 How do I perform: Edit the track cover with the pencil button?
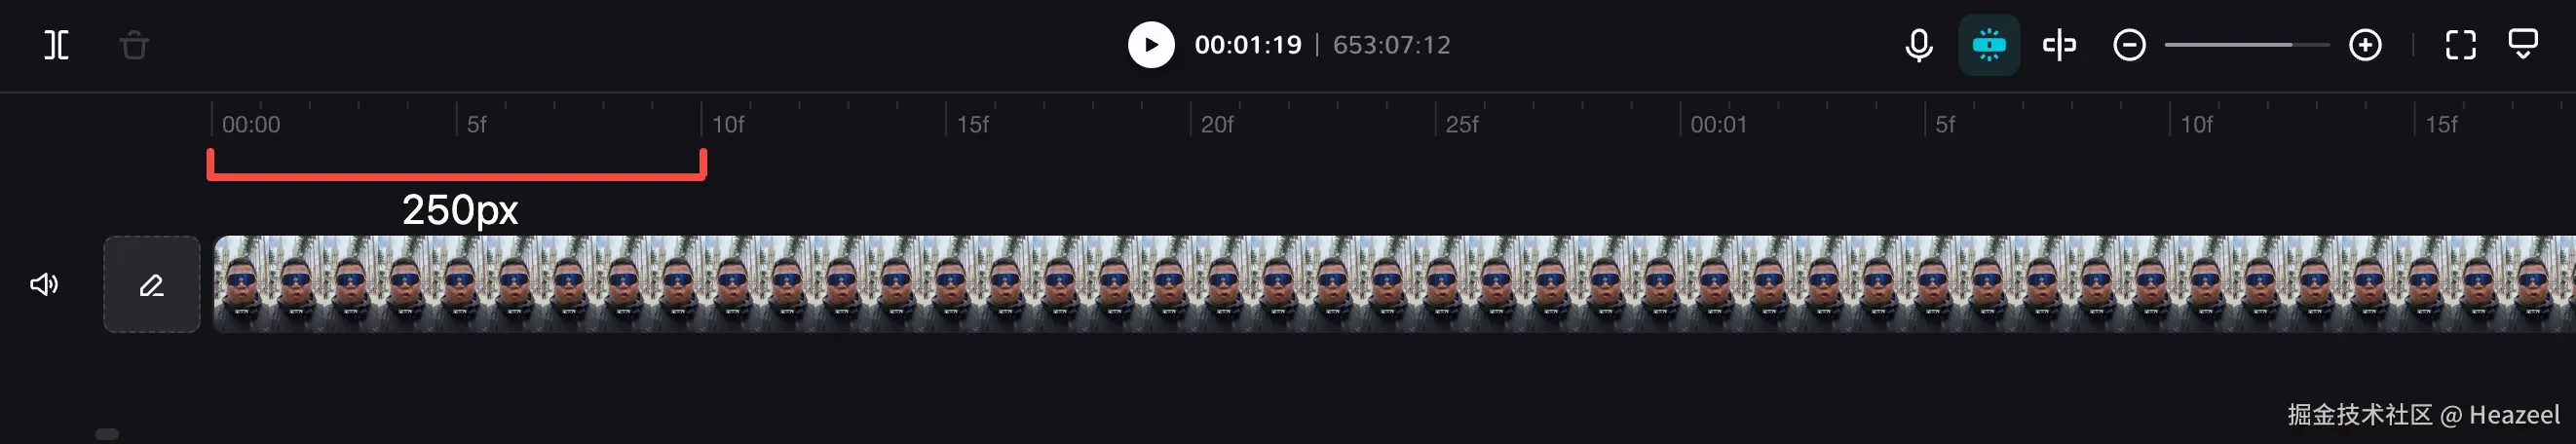click(151, 284)
